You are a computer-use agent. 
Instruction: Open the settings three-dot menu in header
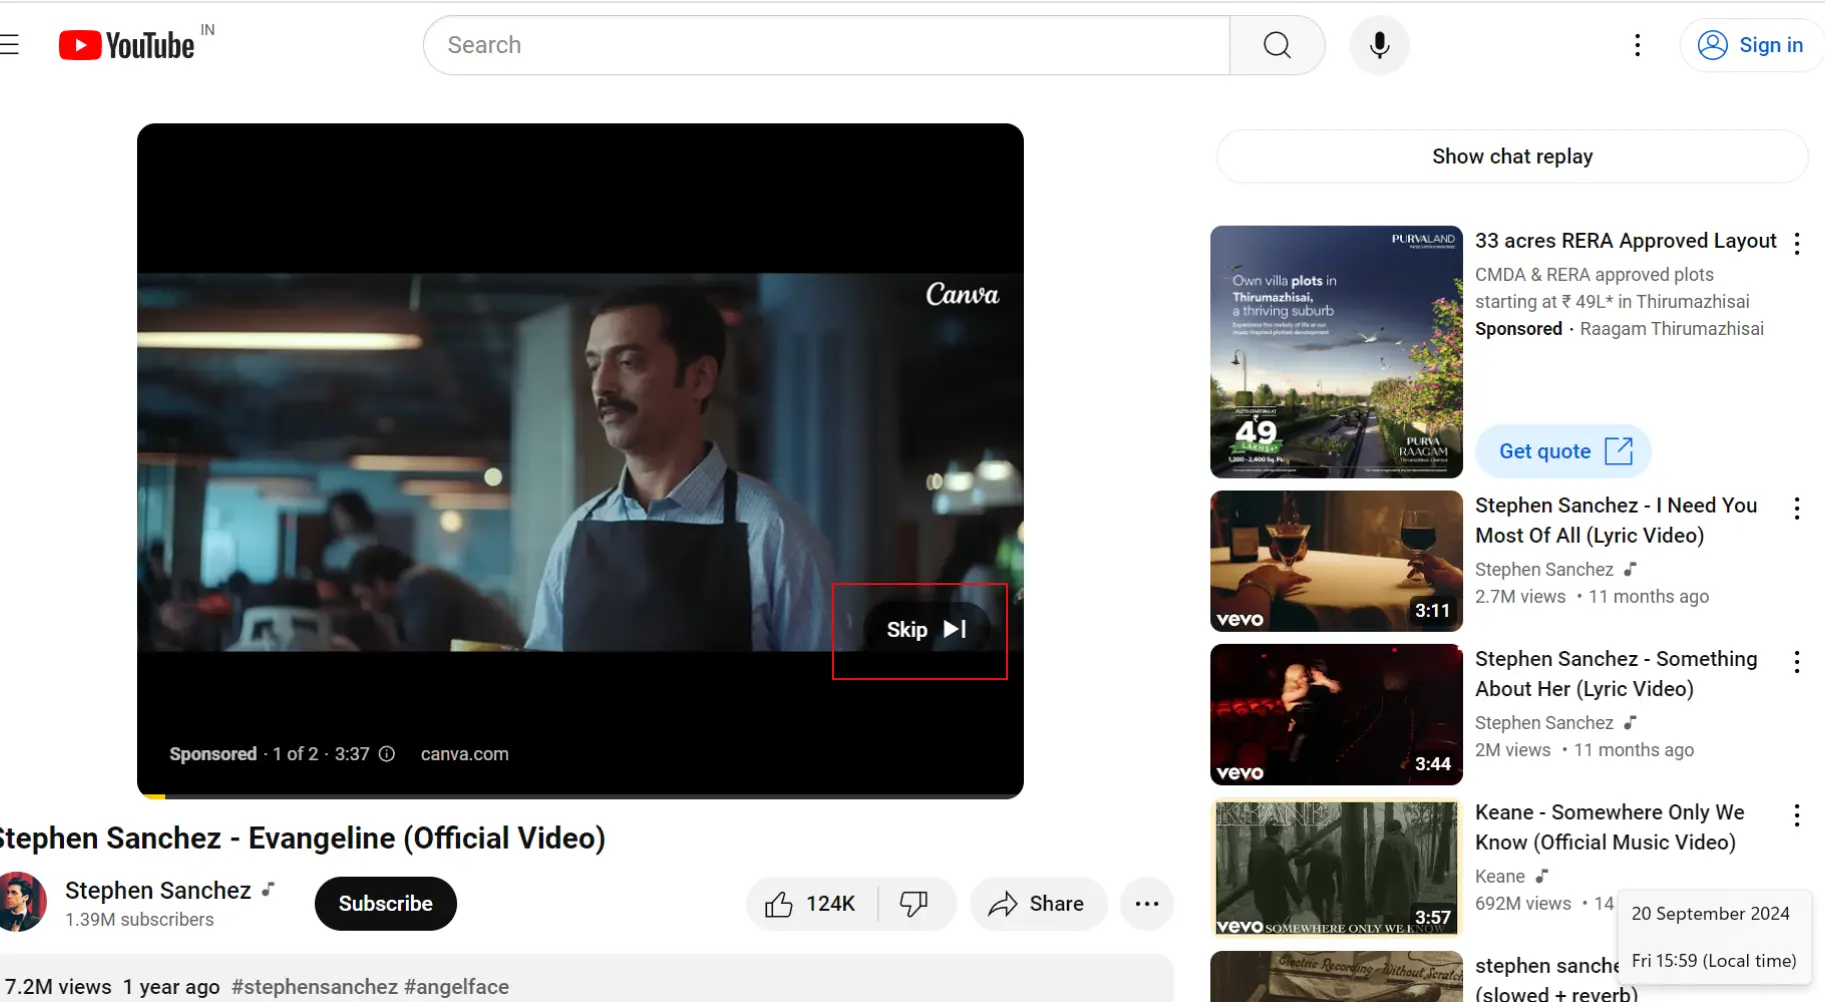[1637, 45]
